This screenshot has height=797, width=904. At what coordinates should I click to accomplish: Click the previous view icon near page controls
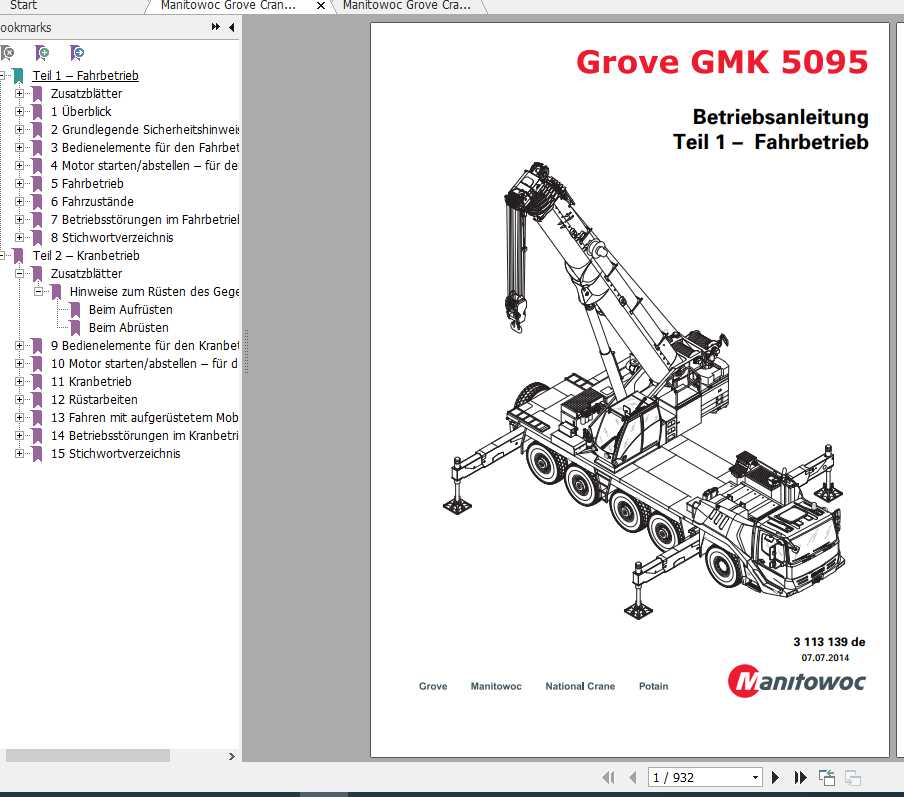(827, 776)
